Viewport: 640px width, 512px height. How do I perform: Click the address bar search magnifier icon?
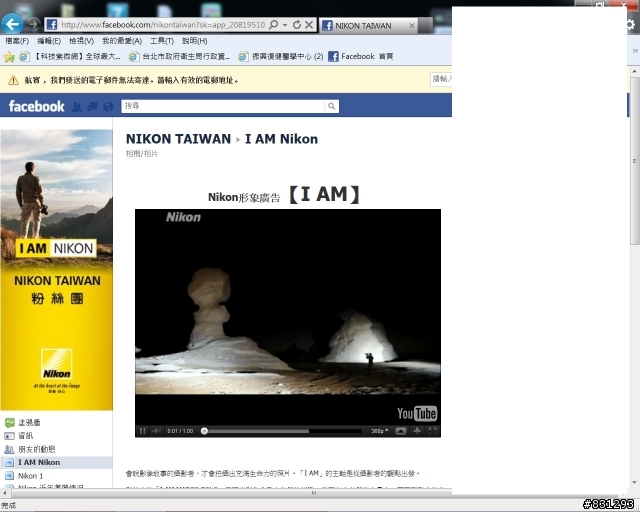(x=273, y=24)
